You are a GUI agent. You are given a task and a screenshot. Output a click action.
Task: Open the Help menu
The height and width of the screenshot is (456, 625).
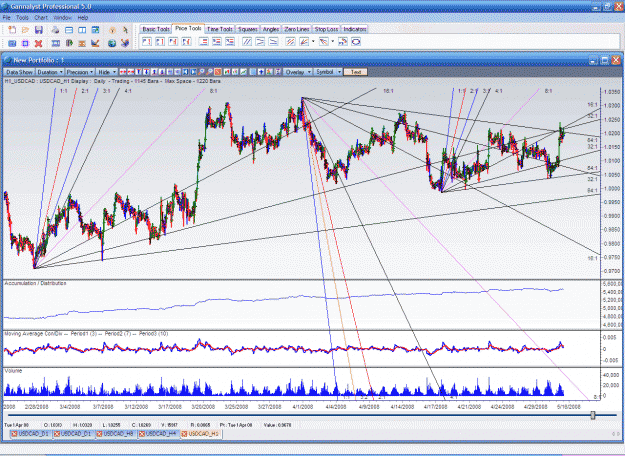pyautogui.click(x=83, y=18)
